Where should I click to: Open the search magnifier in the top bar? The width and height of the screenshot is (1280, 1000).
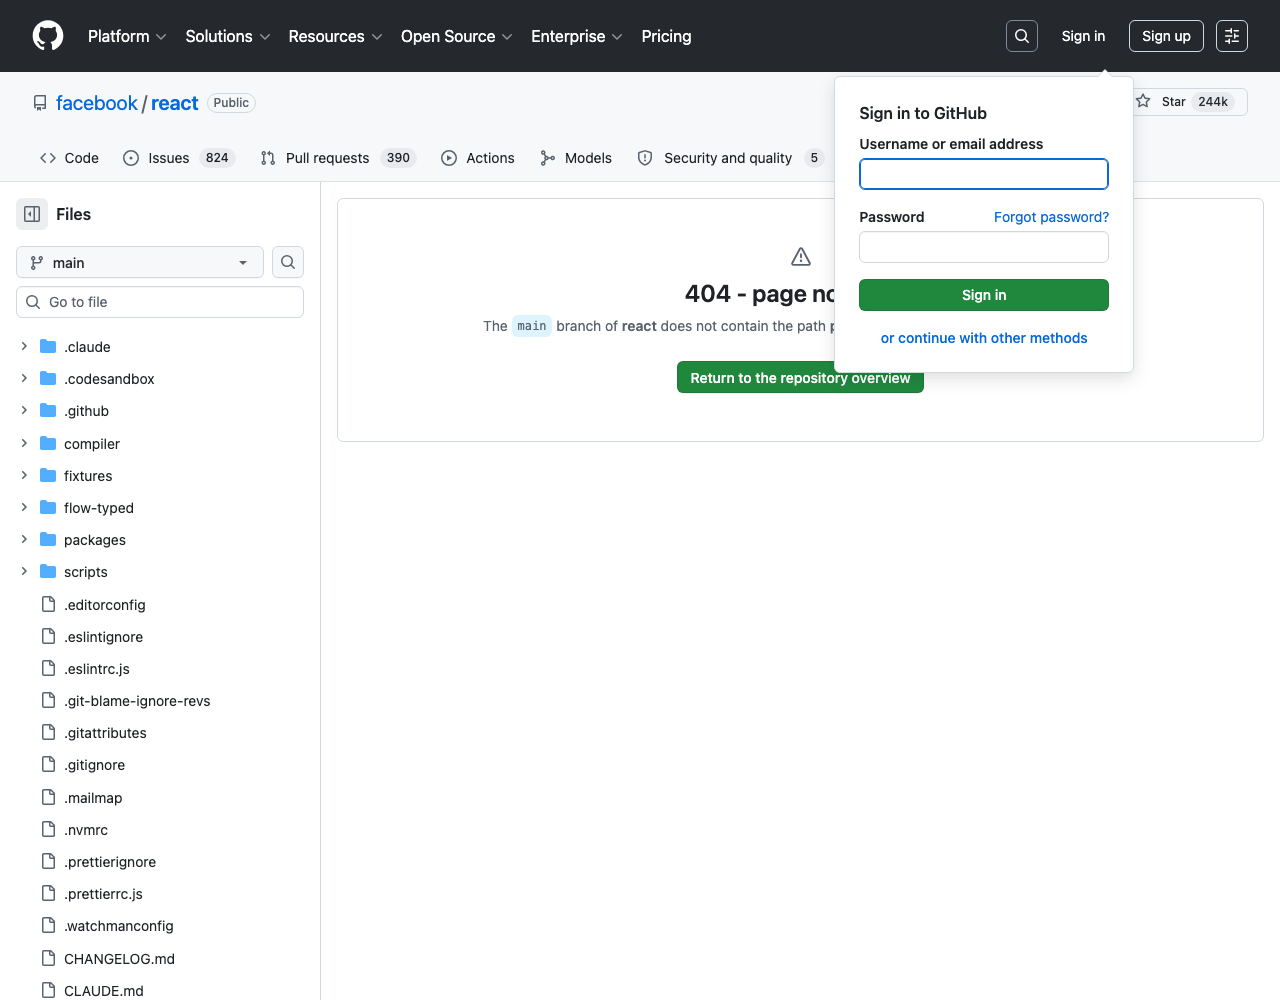1022,36
